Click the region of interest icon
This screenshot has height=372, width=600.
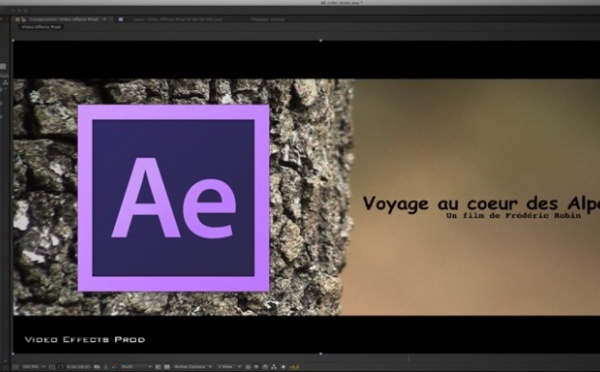[x=158, y=367]
